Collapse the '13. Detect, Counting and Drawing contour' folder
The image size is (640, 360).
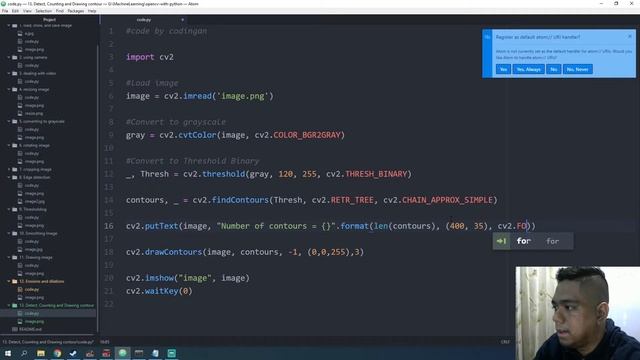tap(9, 305)
